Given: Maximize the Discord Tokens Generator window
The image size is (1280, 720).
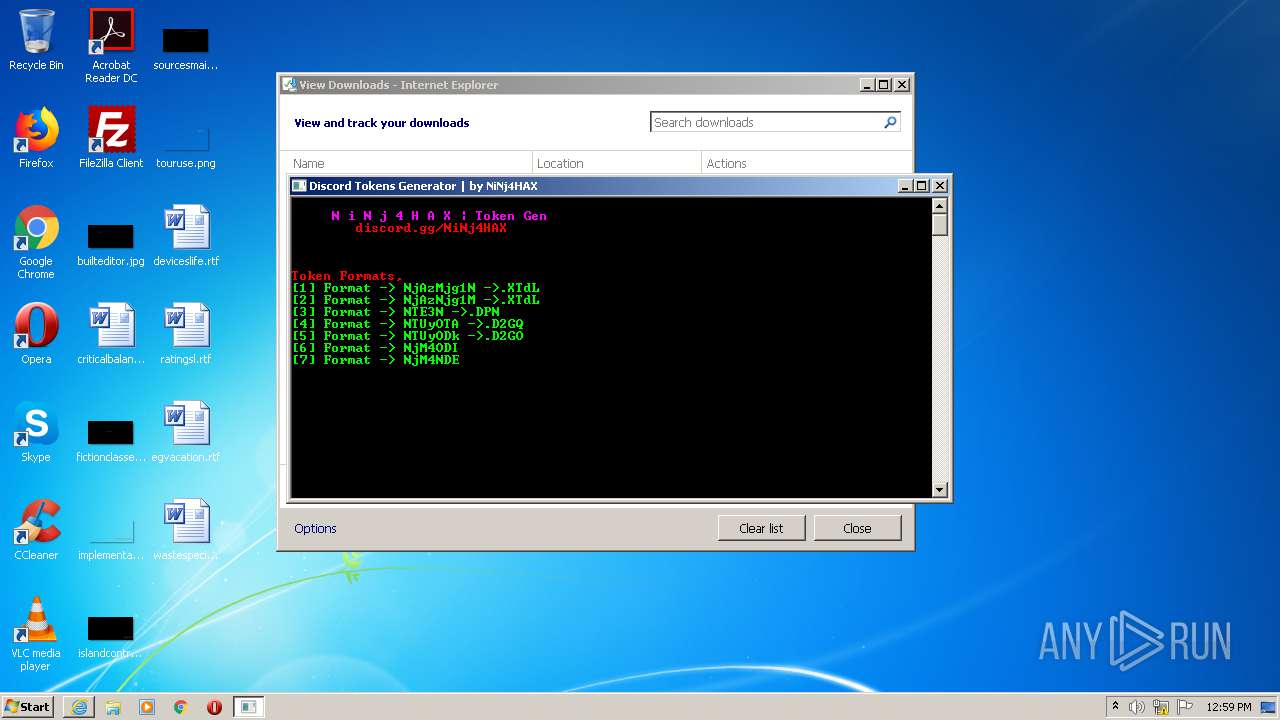Looking at the screenshot, I should (922, 185).
